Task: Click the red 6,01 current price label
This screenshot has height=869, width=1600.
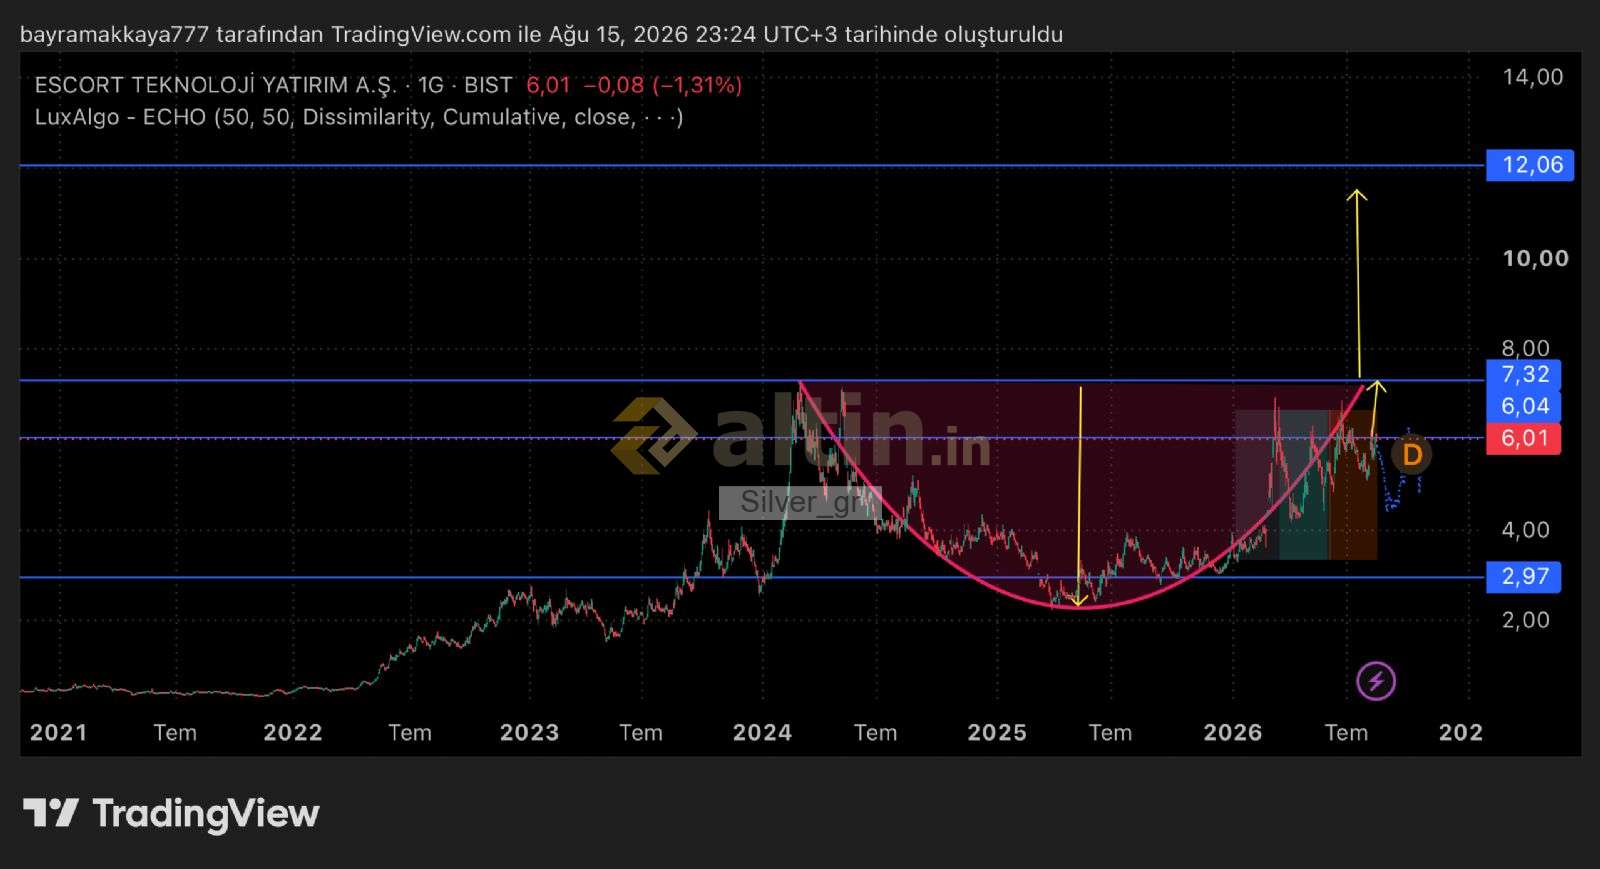Action: pos(1523,438)
